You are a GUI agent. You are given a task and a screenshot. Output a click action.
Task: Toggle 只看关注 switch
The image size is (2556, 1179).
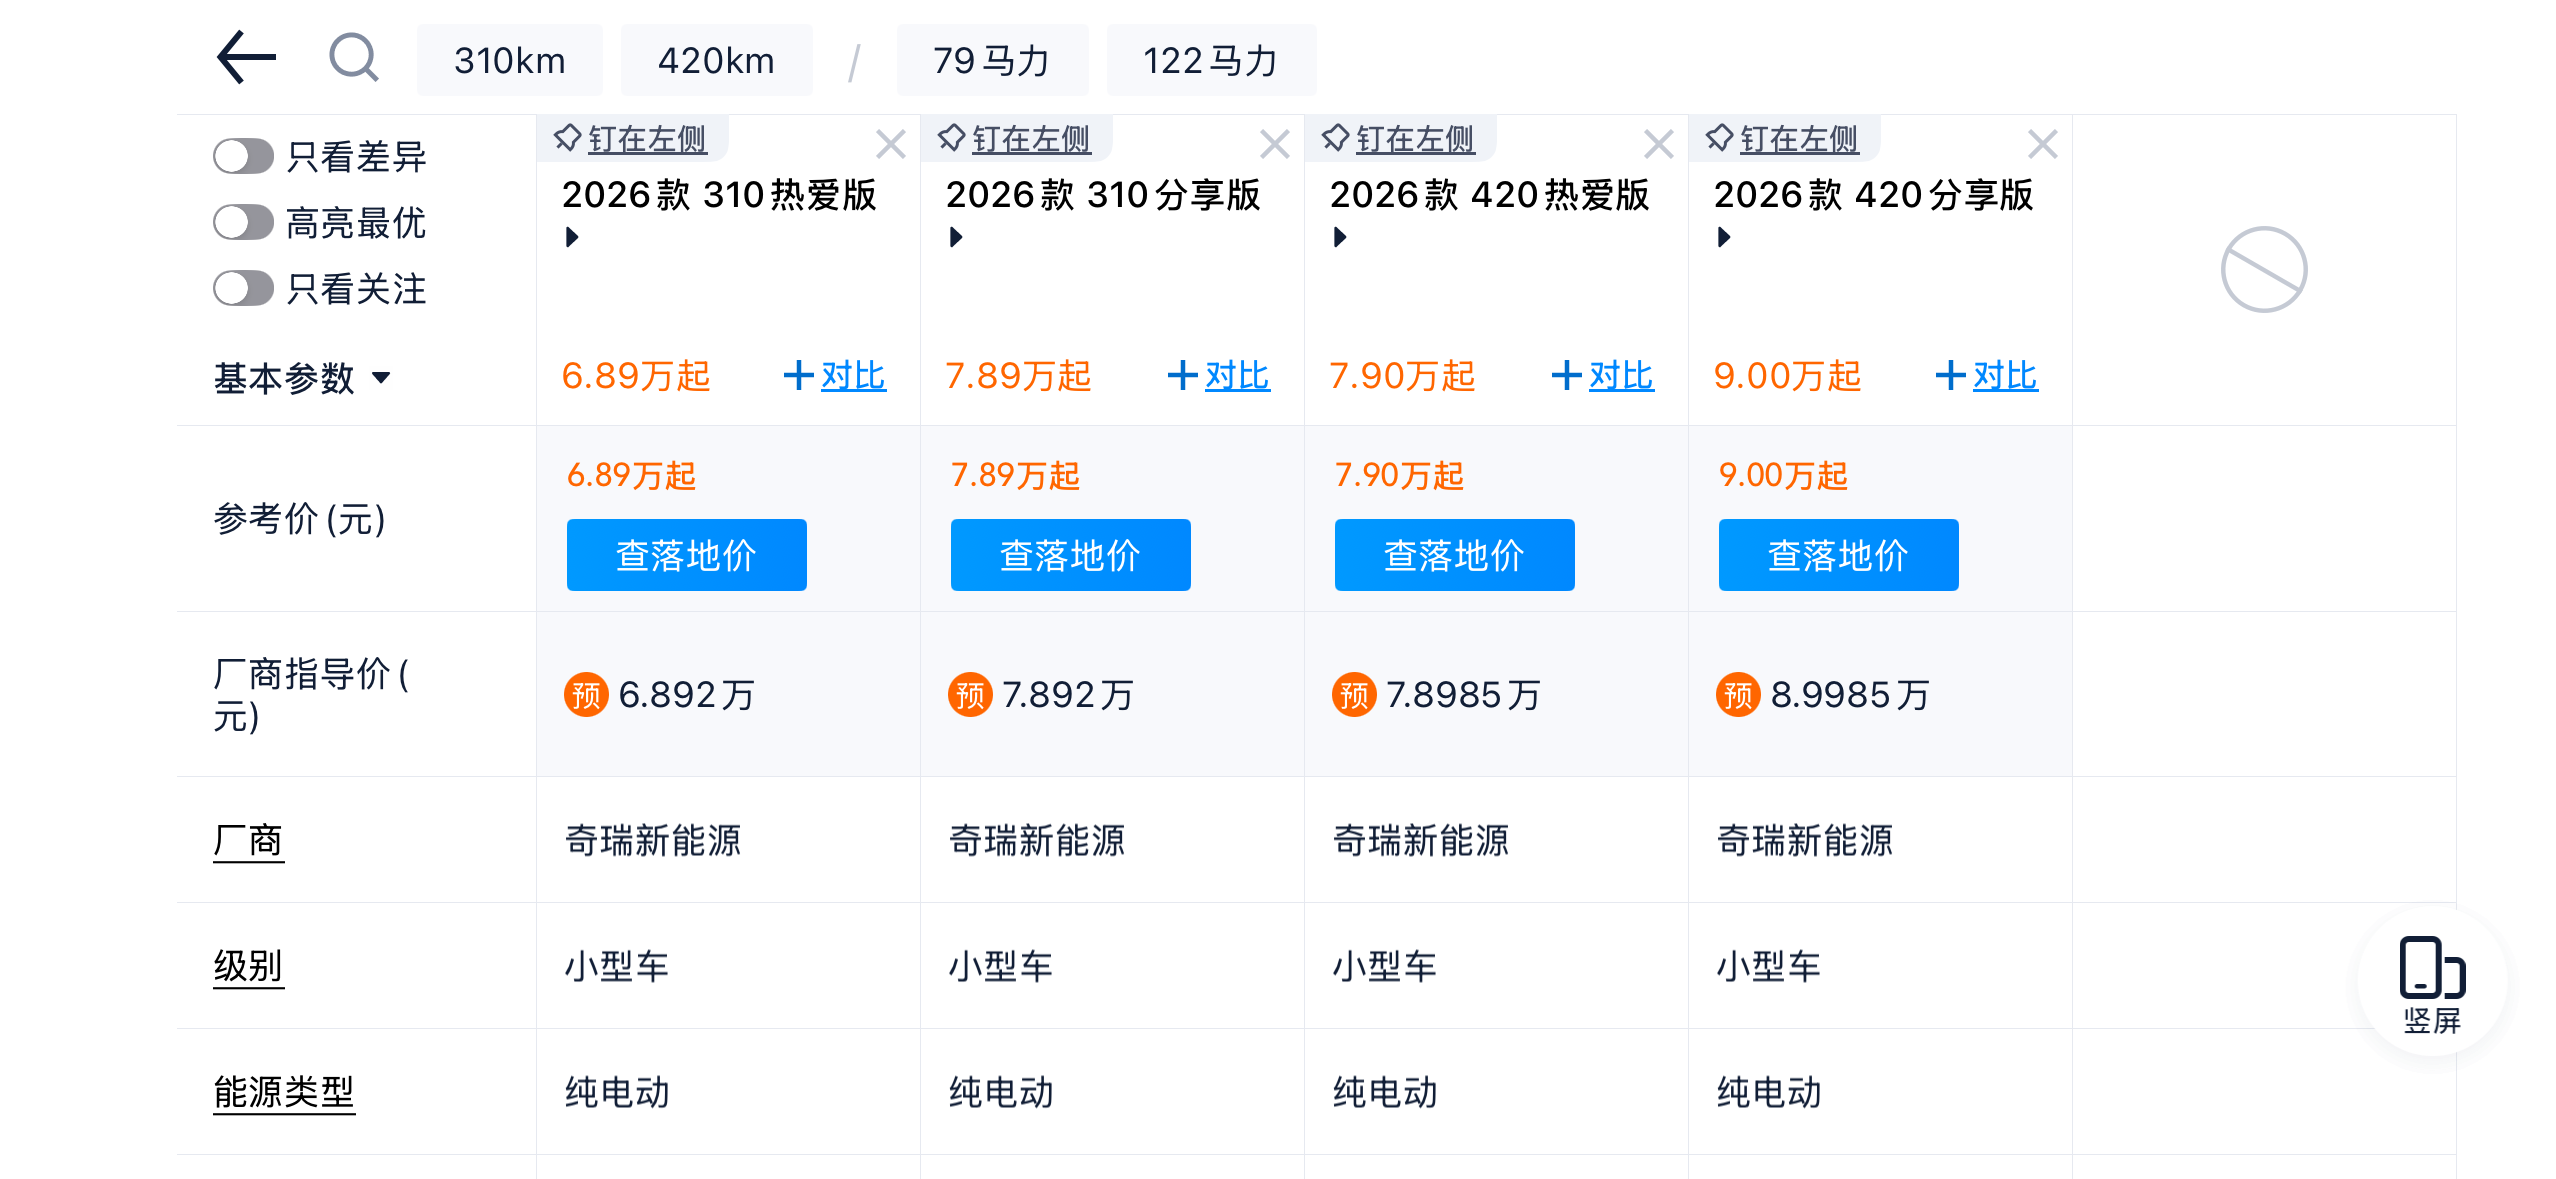tap(243, 288)
